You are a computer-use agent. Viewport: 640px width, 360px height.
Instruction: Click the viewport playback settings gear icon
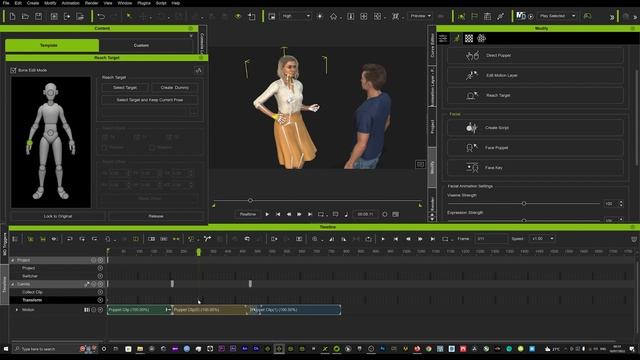tap(384, 214)
